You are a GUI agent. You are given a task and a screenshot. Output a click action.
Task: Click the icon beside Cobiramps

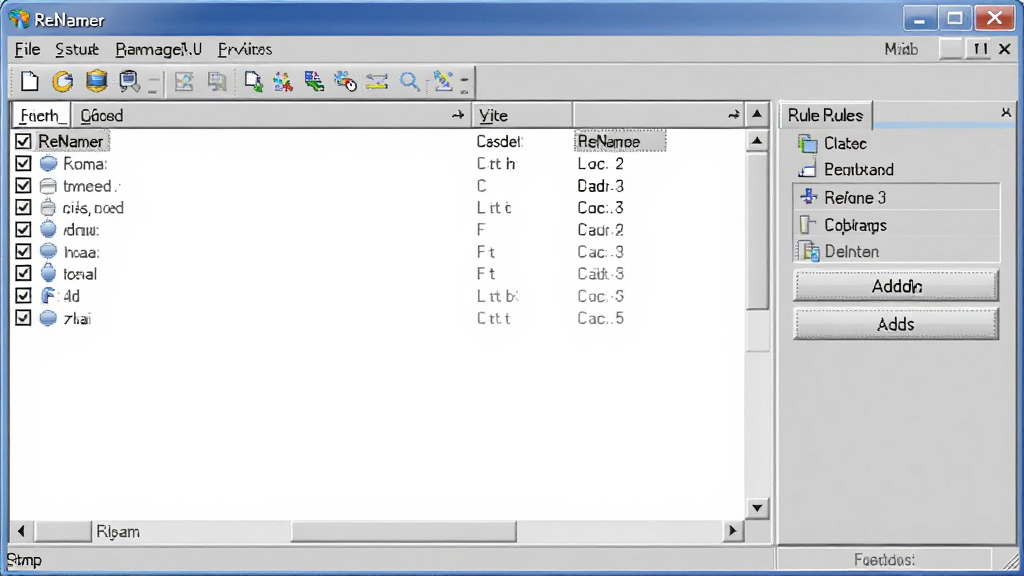click(808, 225)
